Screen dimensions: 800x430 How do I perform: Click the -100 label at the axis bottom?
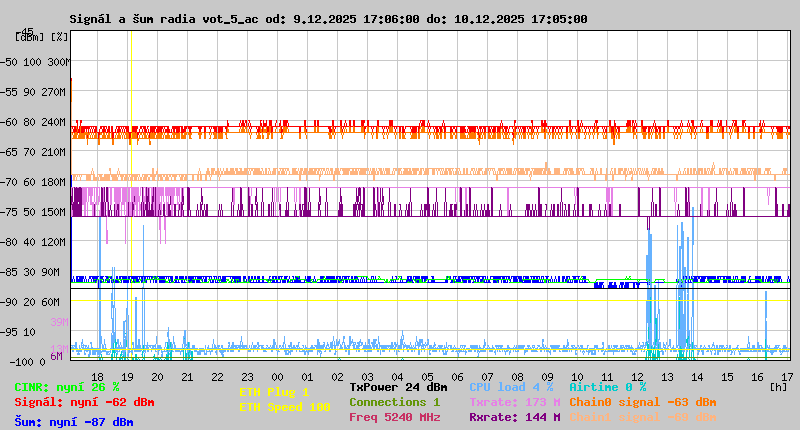tap(18, 361)
